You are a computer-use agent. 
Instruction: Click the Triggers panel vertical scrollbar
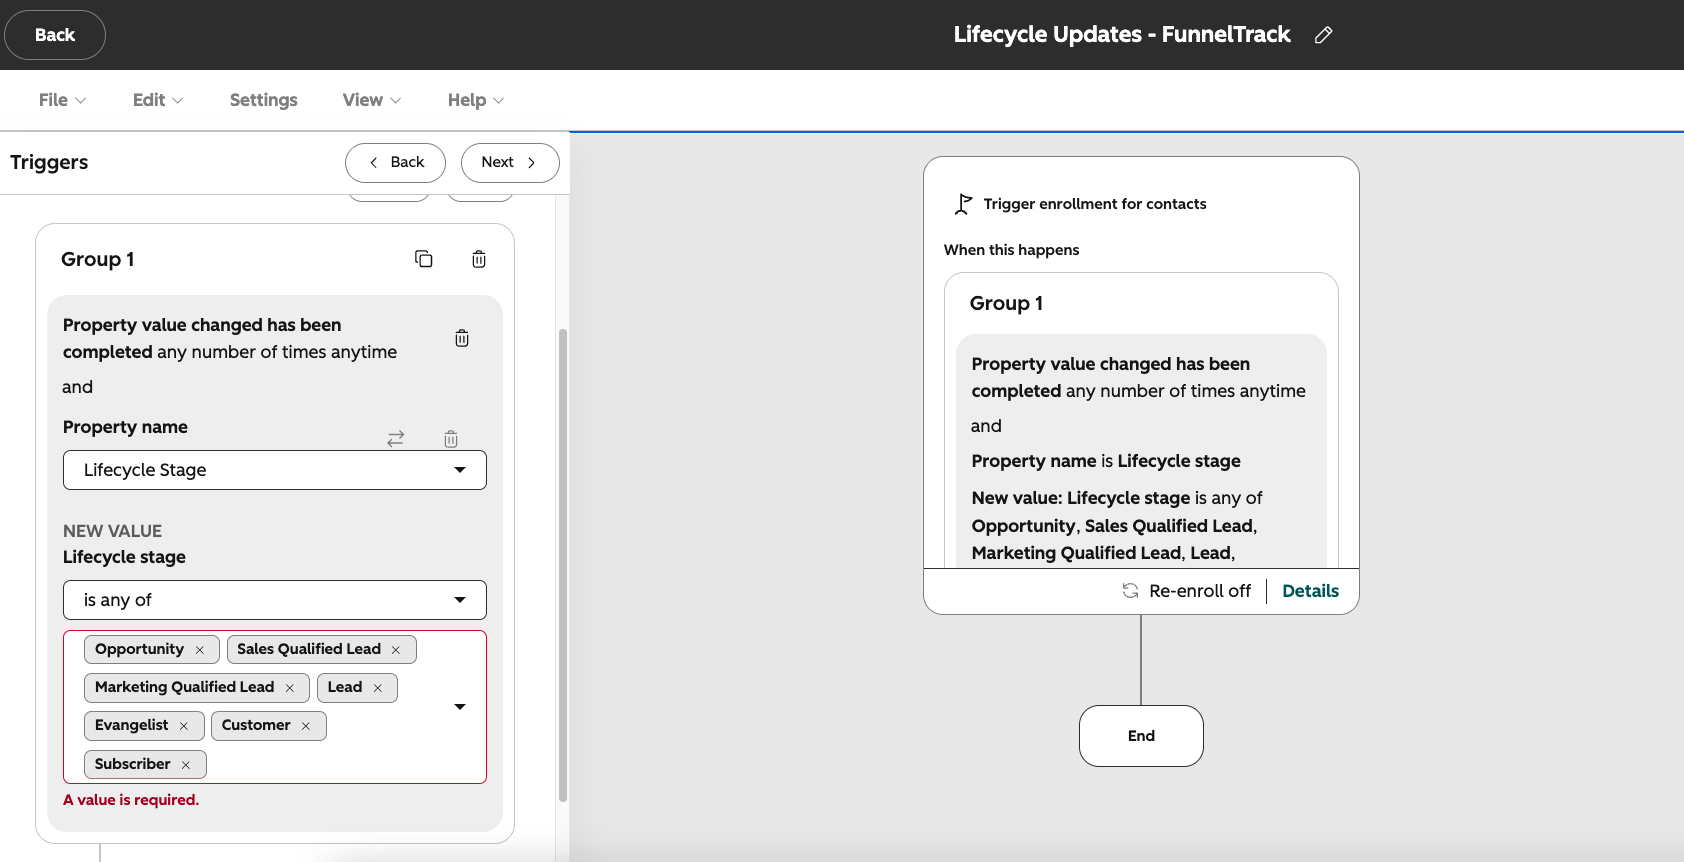pos(563,565)
